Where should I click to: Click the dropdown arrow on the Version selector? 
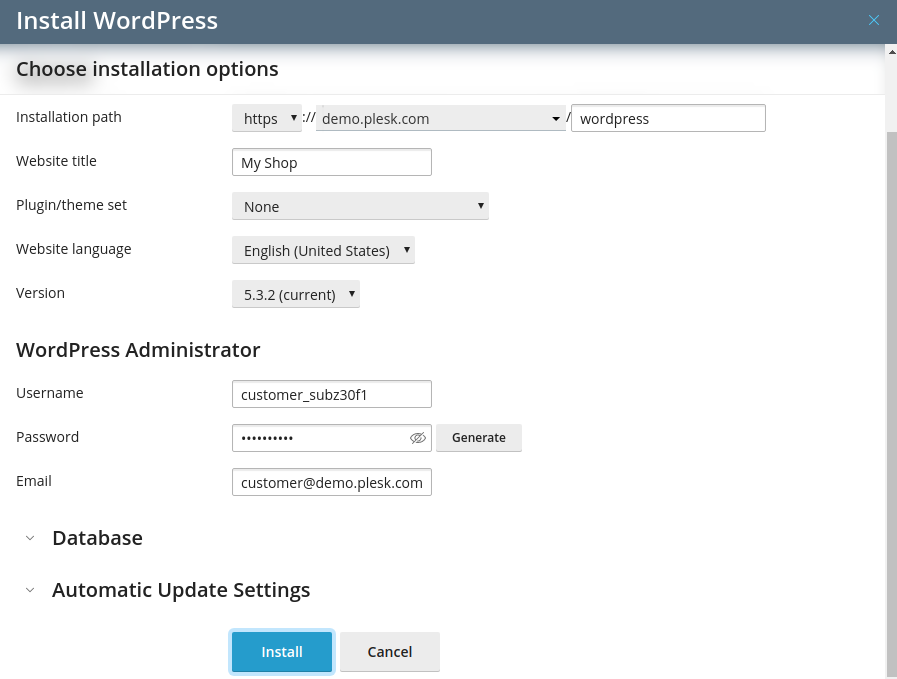click(351, 294)
